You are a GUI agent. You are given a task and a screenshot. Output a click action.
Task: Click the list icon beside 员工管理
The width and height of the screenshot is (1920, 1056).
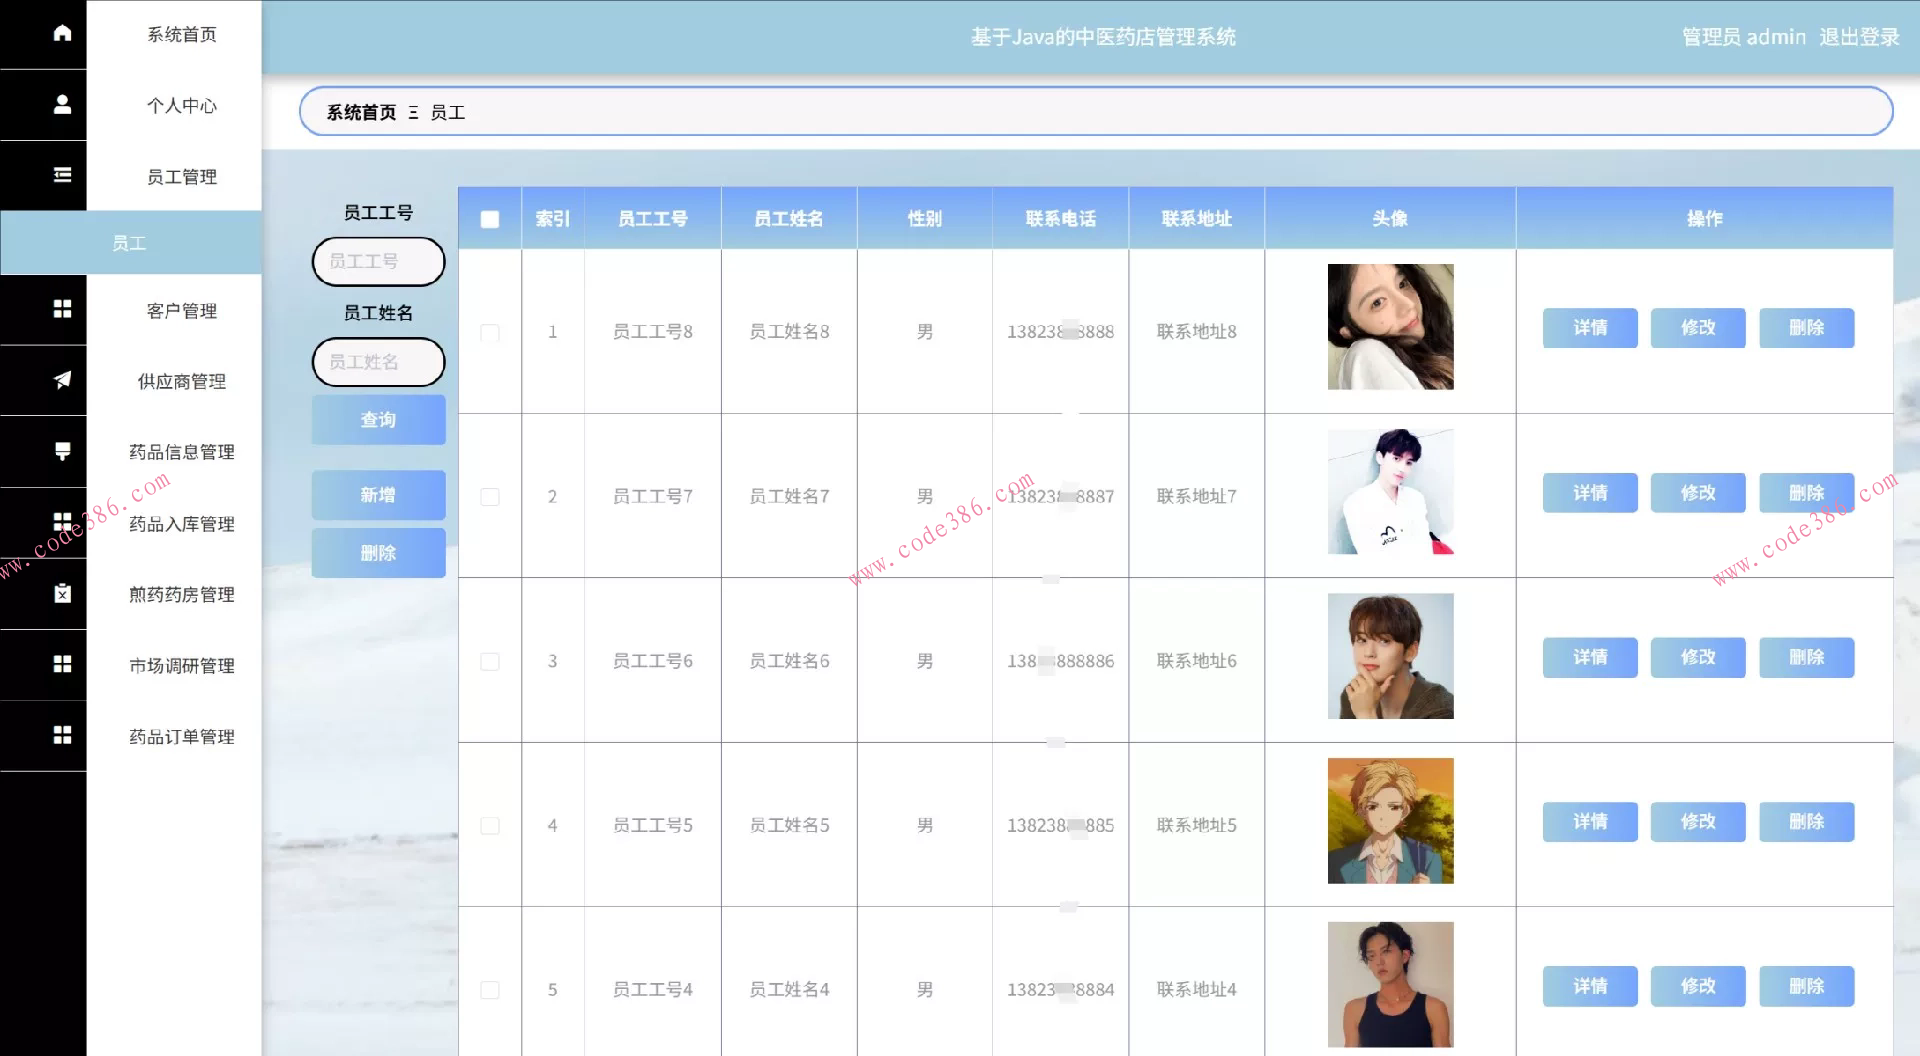(x=62, y=175)
